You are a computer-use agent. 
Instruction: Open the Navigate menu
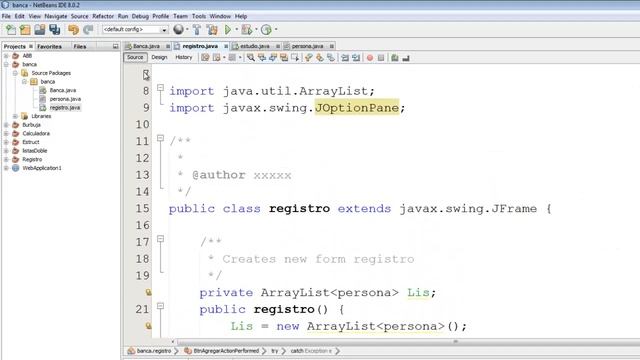56,16
